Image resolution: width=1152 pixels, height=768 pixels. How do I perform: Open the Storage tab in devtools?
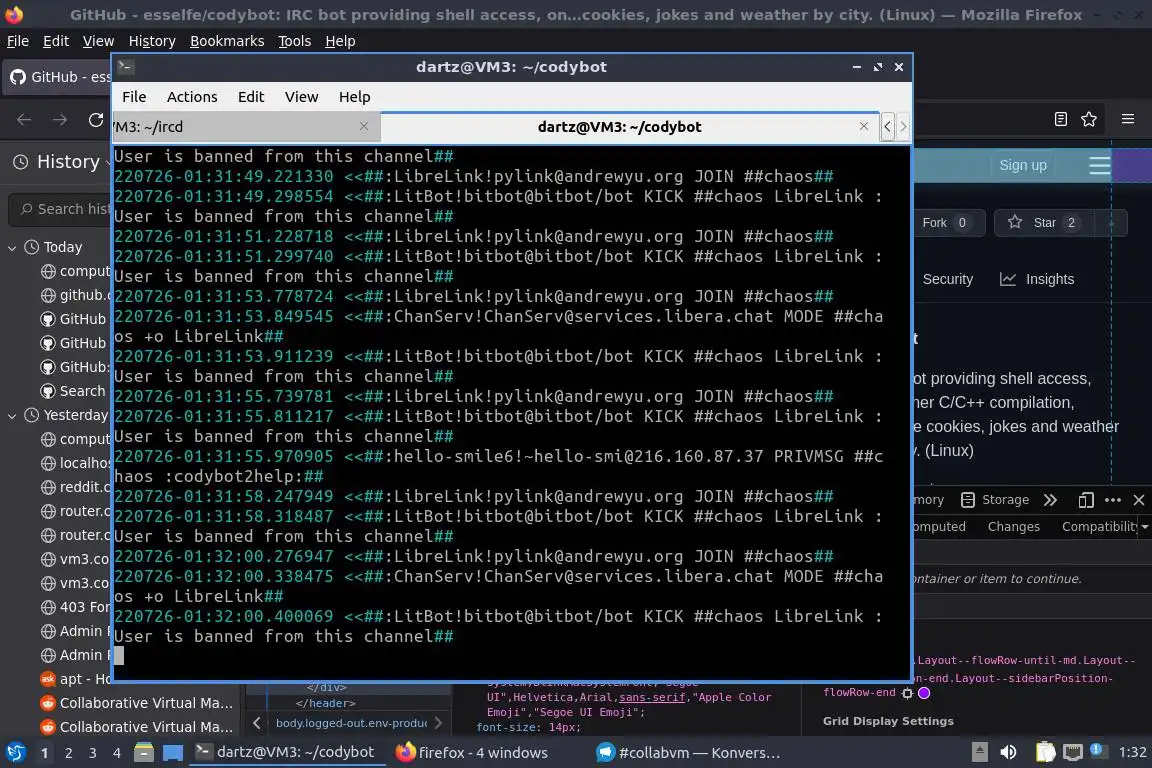[995, 500]
